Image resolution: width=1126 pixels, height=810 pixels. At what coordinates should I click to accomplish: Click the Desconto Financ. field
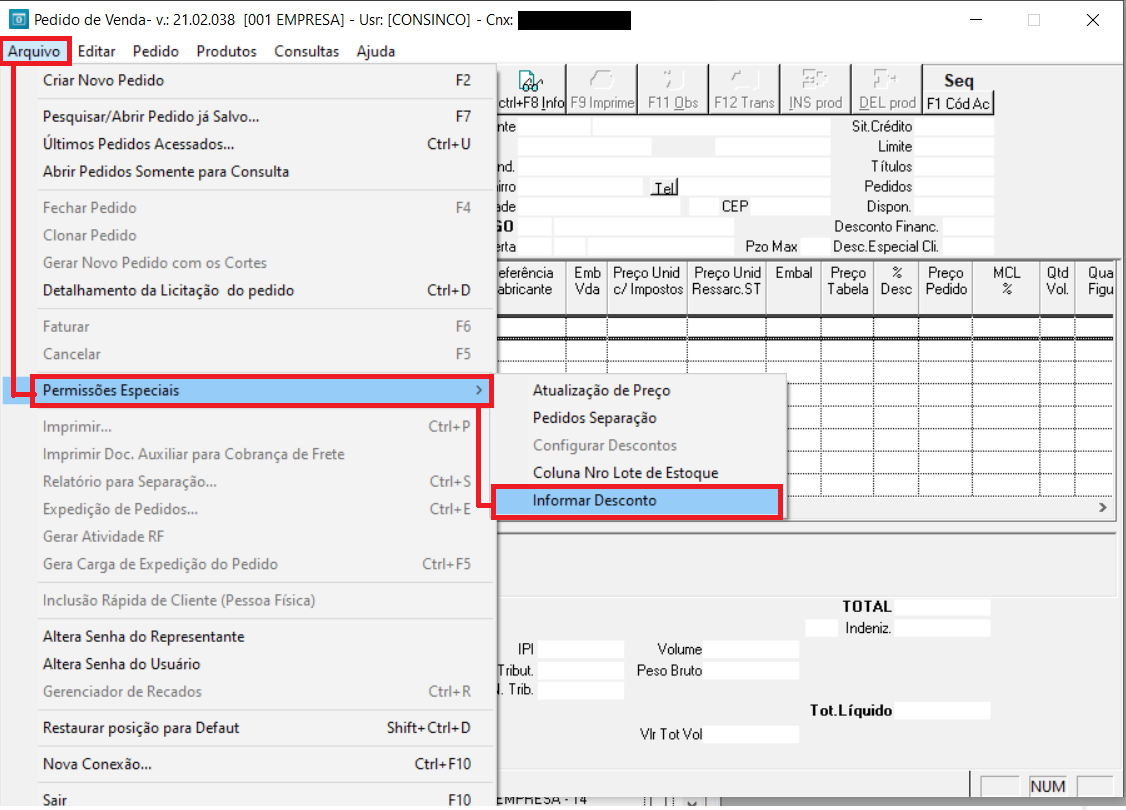click(967, 227)
